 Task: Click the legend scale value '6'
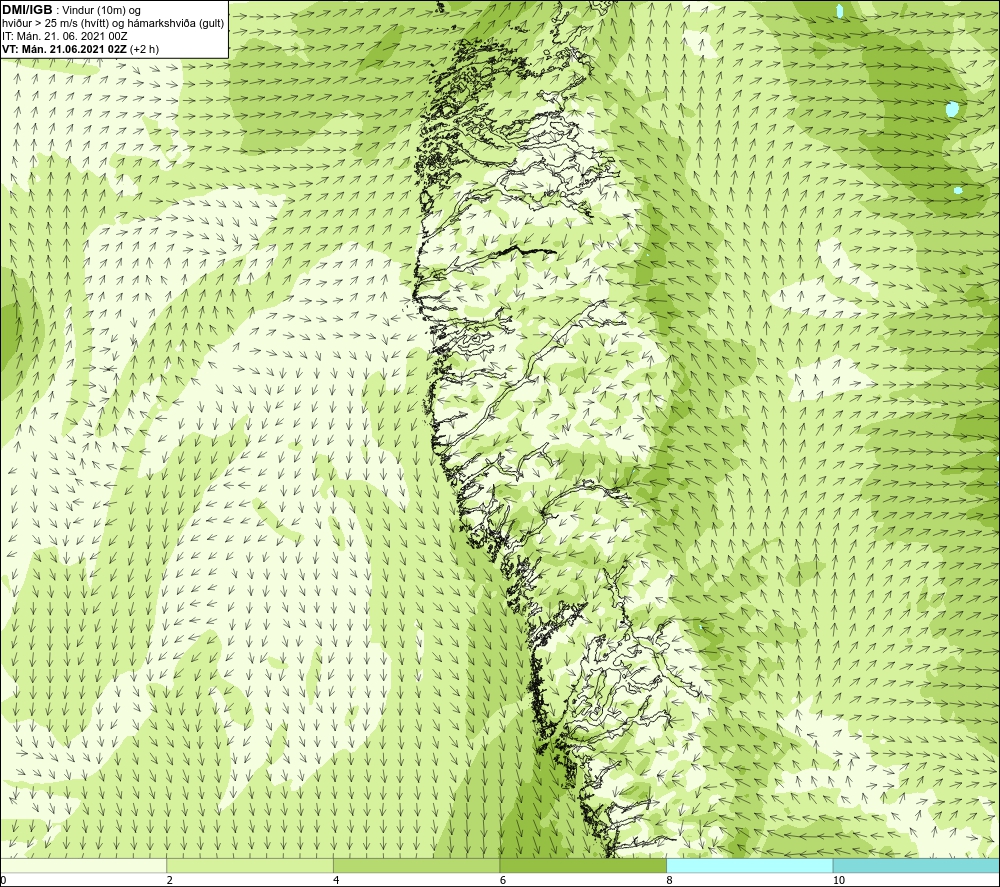pos(503,881)
